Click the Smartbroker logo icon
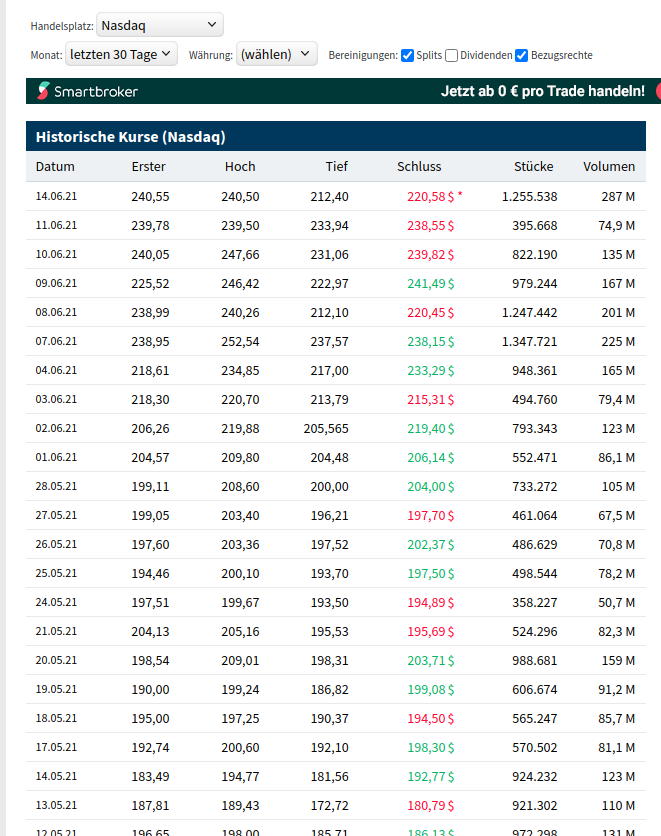The width and height of the screenshot is (661, 836). pos(43,92)
